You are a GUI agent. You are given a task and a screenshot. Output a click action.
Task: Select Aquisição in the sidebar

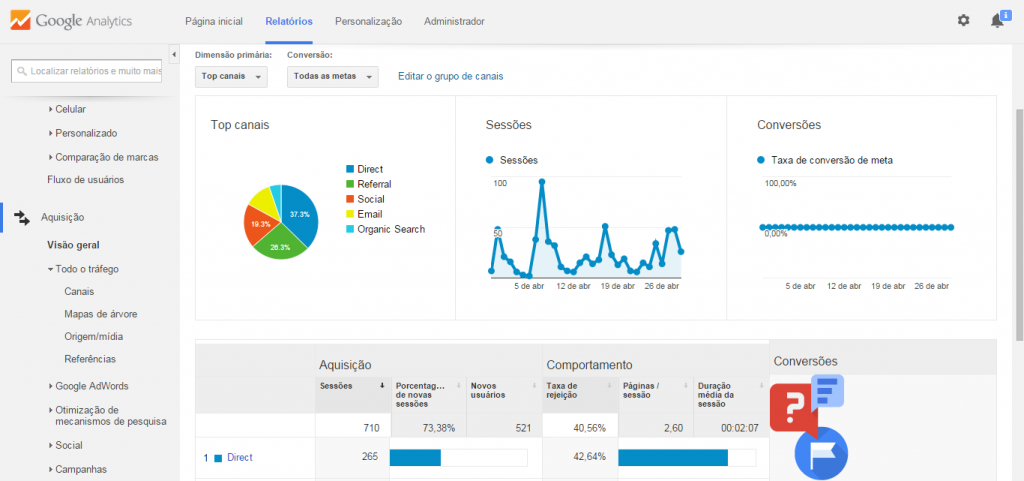click(x=62, y=218)
